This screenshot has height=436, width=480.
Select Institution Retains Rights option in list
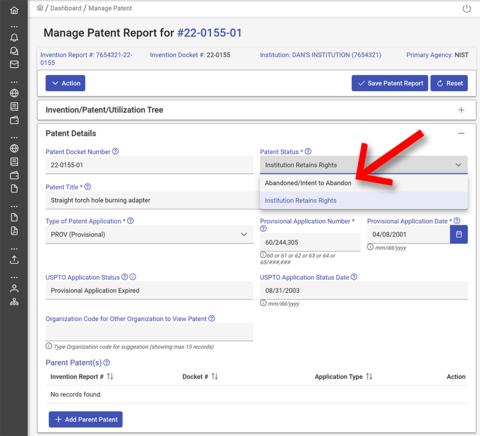tap(364, 200)
